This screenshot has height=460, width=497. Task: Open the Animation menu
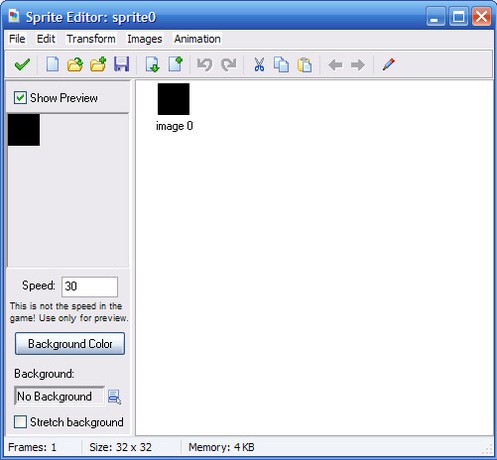[197, 39]
